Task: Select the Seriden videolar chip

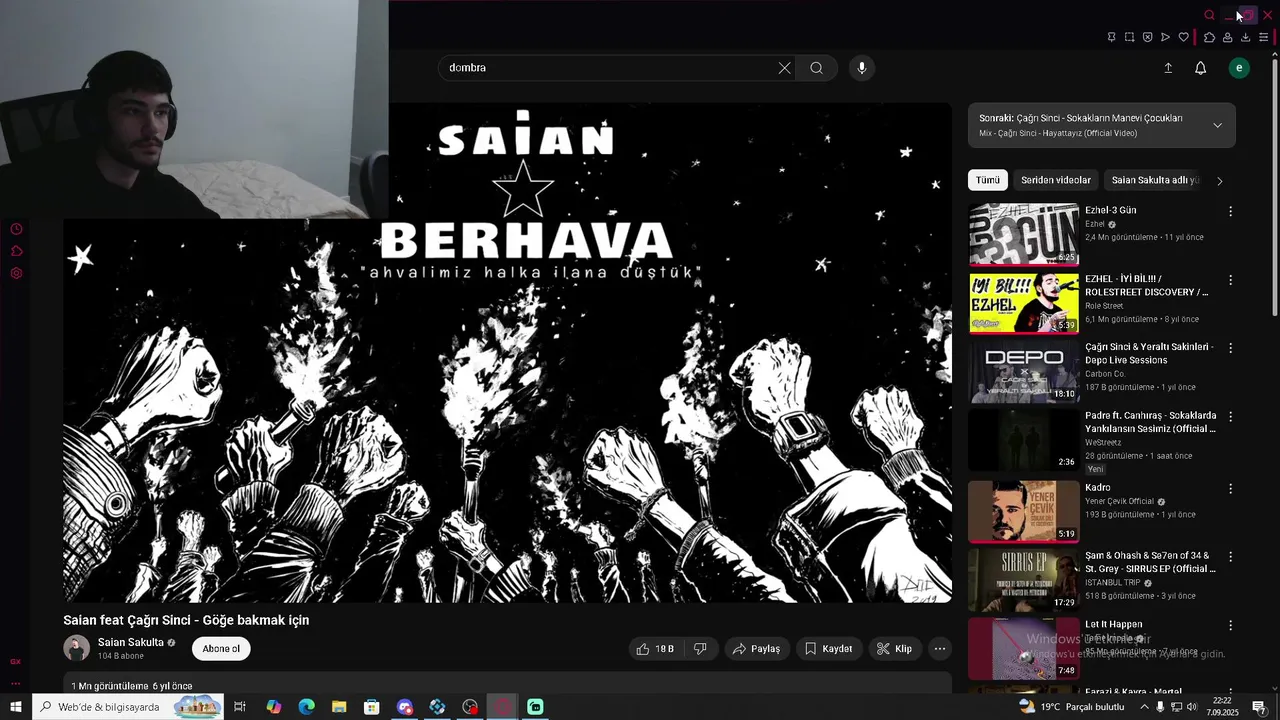Action: pyautogui.click(x=1056, y=180)
